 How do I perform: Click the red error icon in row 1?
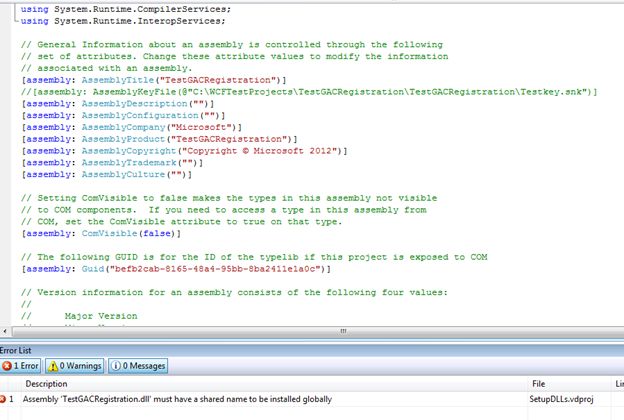click(3, 399)
